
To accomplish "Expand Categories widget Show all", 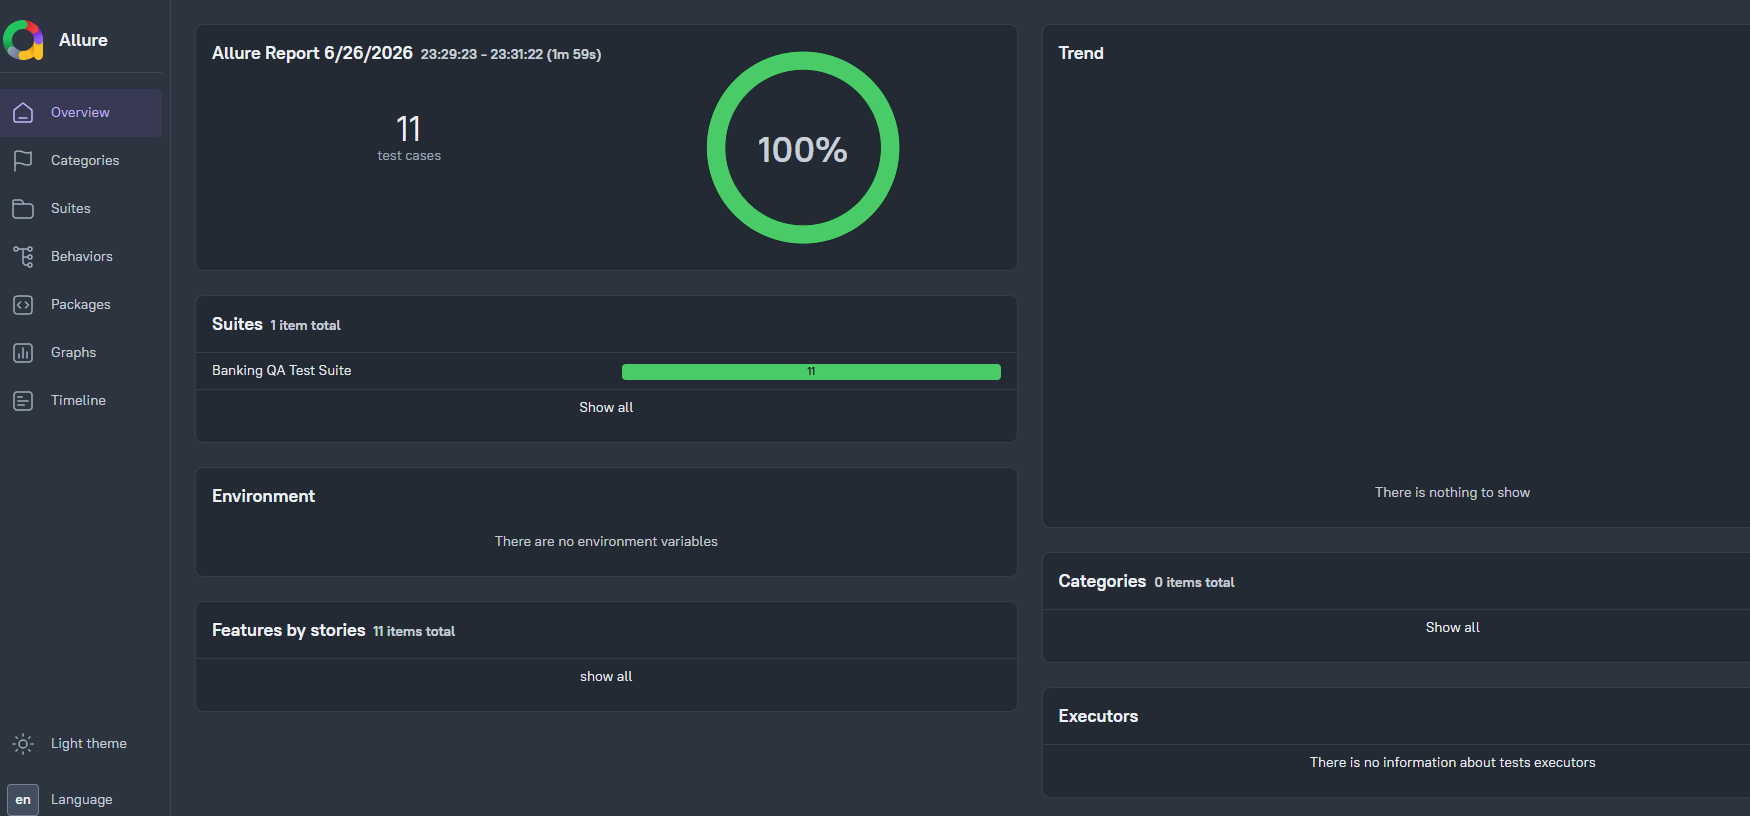I will pyautogui.click(x=1452, y=628).
